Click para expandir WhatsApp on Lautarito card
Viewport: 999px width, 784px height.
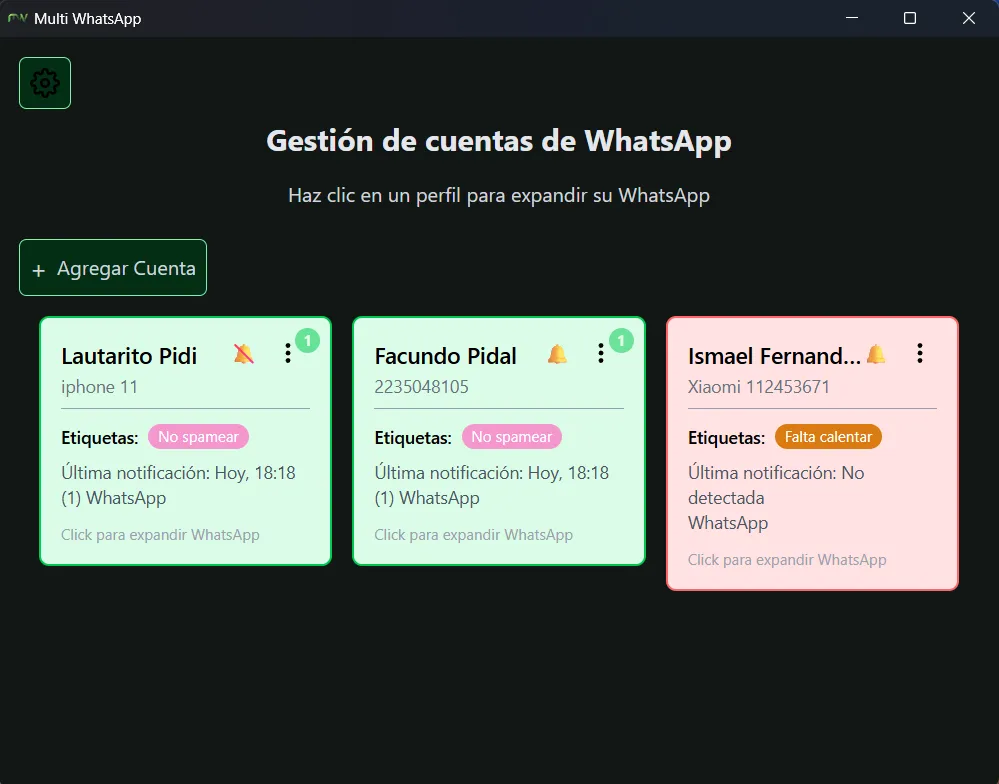[160, 535]
